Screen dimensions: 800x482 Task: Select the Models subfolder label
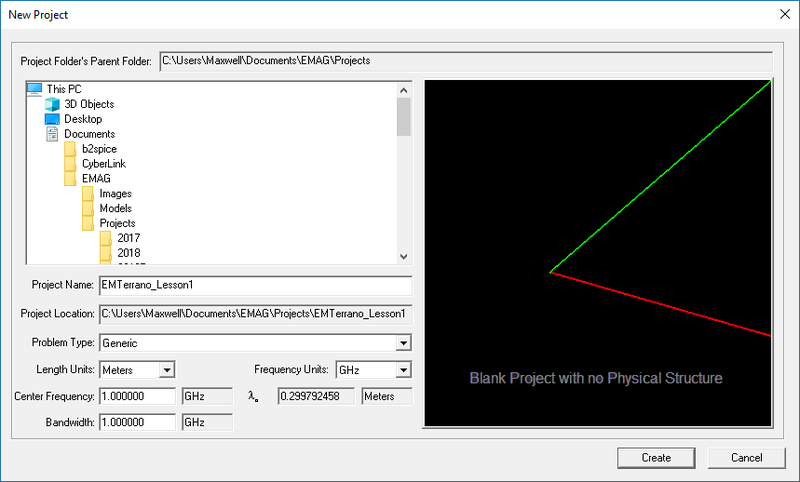(116, 209)
